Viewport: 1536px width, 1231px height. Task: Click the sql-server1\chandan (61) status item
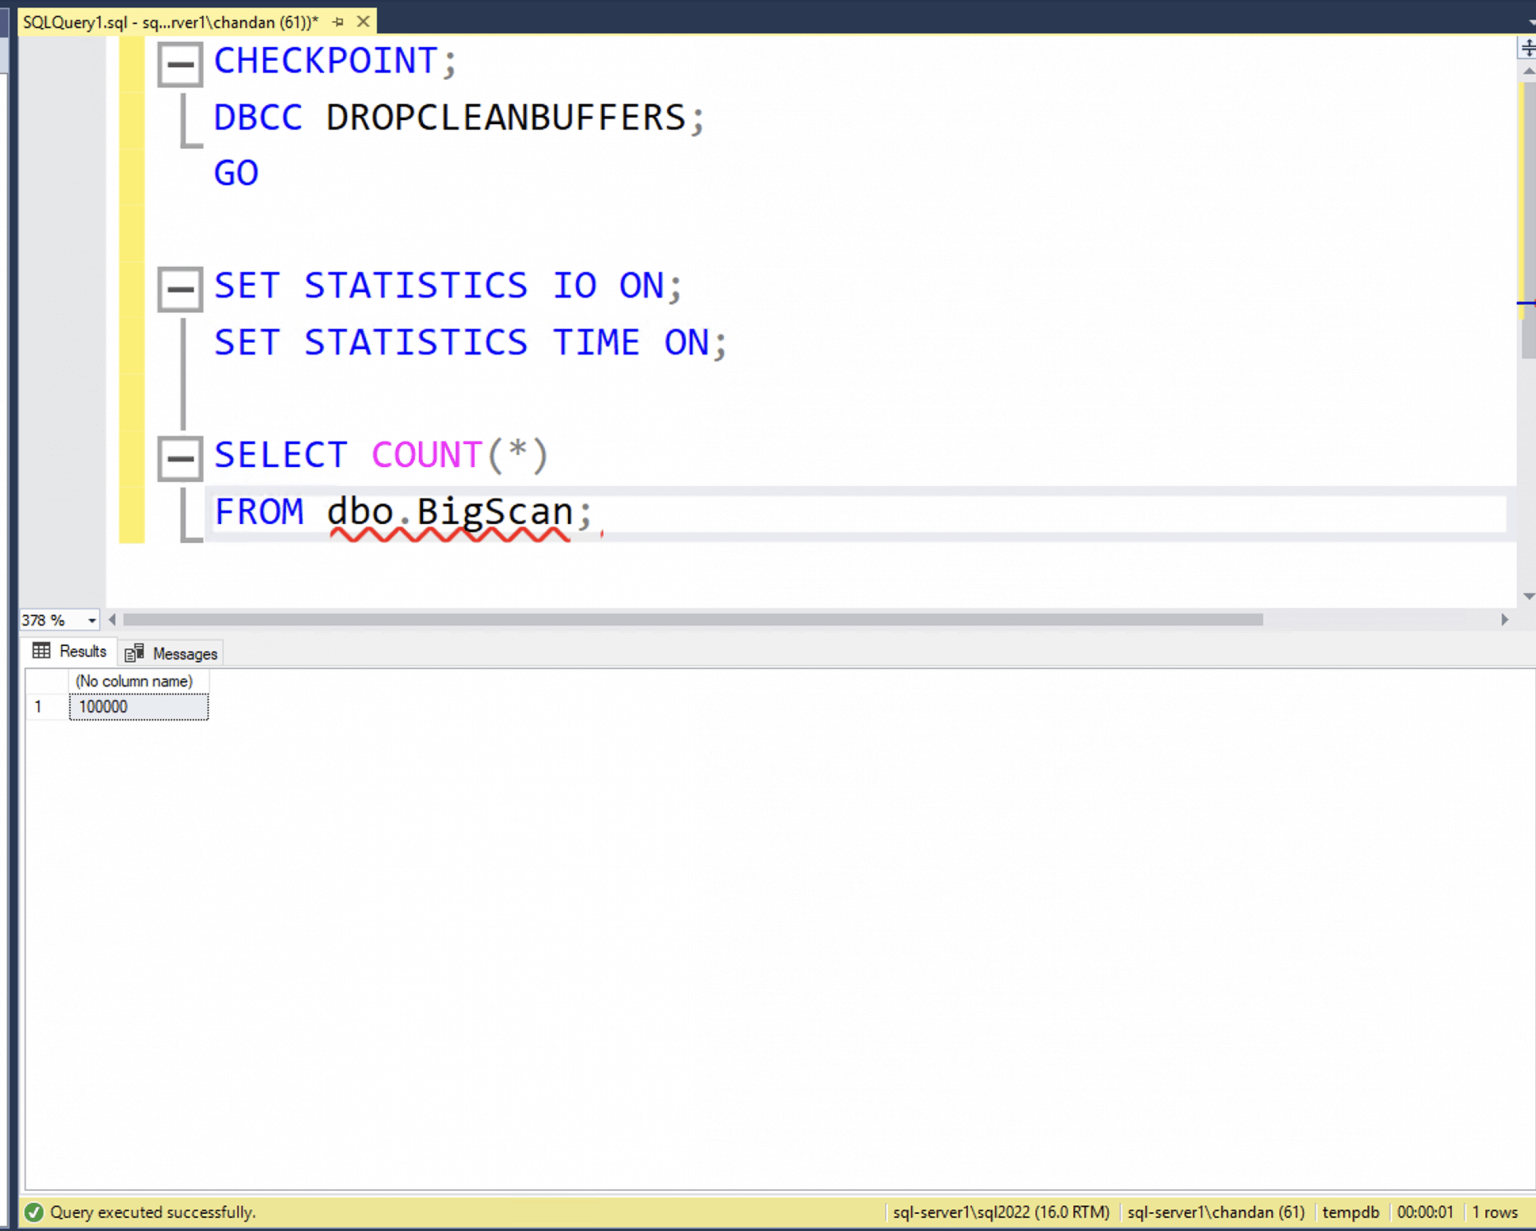[1216, 1212]
